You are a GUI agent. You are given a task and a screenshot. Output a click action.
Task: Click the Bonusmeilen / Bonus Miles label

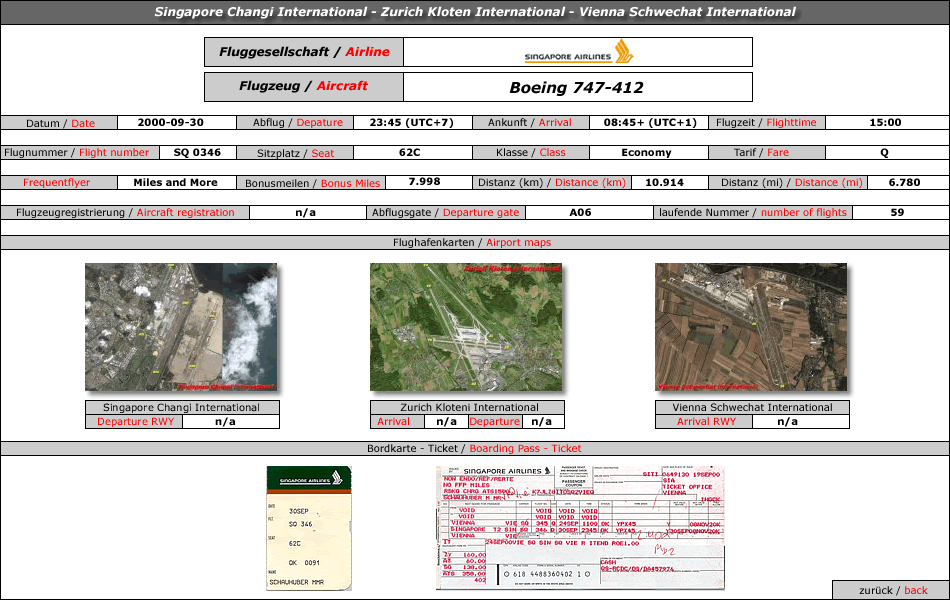coord(312,183)
